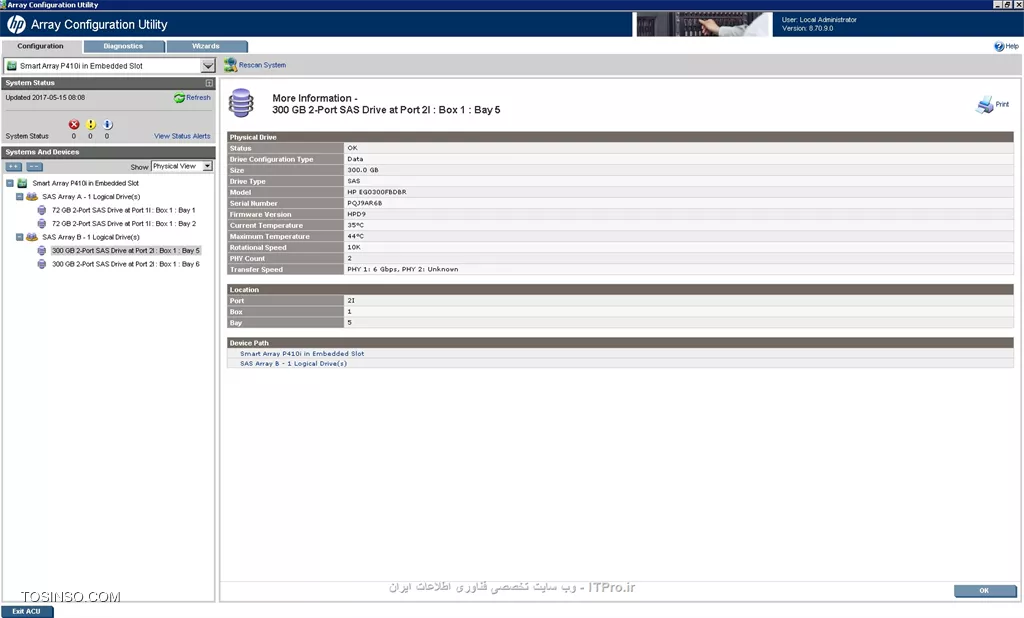Open Smart Array P410i device path link
Screen dimensions: 1024x618
point(302,354)
